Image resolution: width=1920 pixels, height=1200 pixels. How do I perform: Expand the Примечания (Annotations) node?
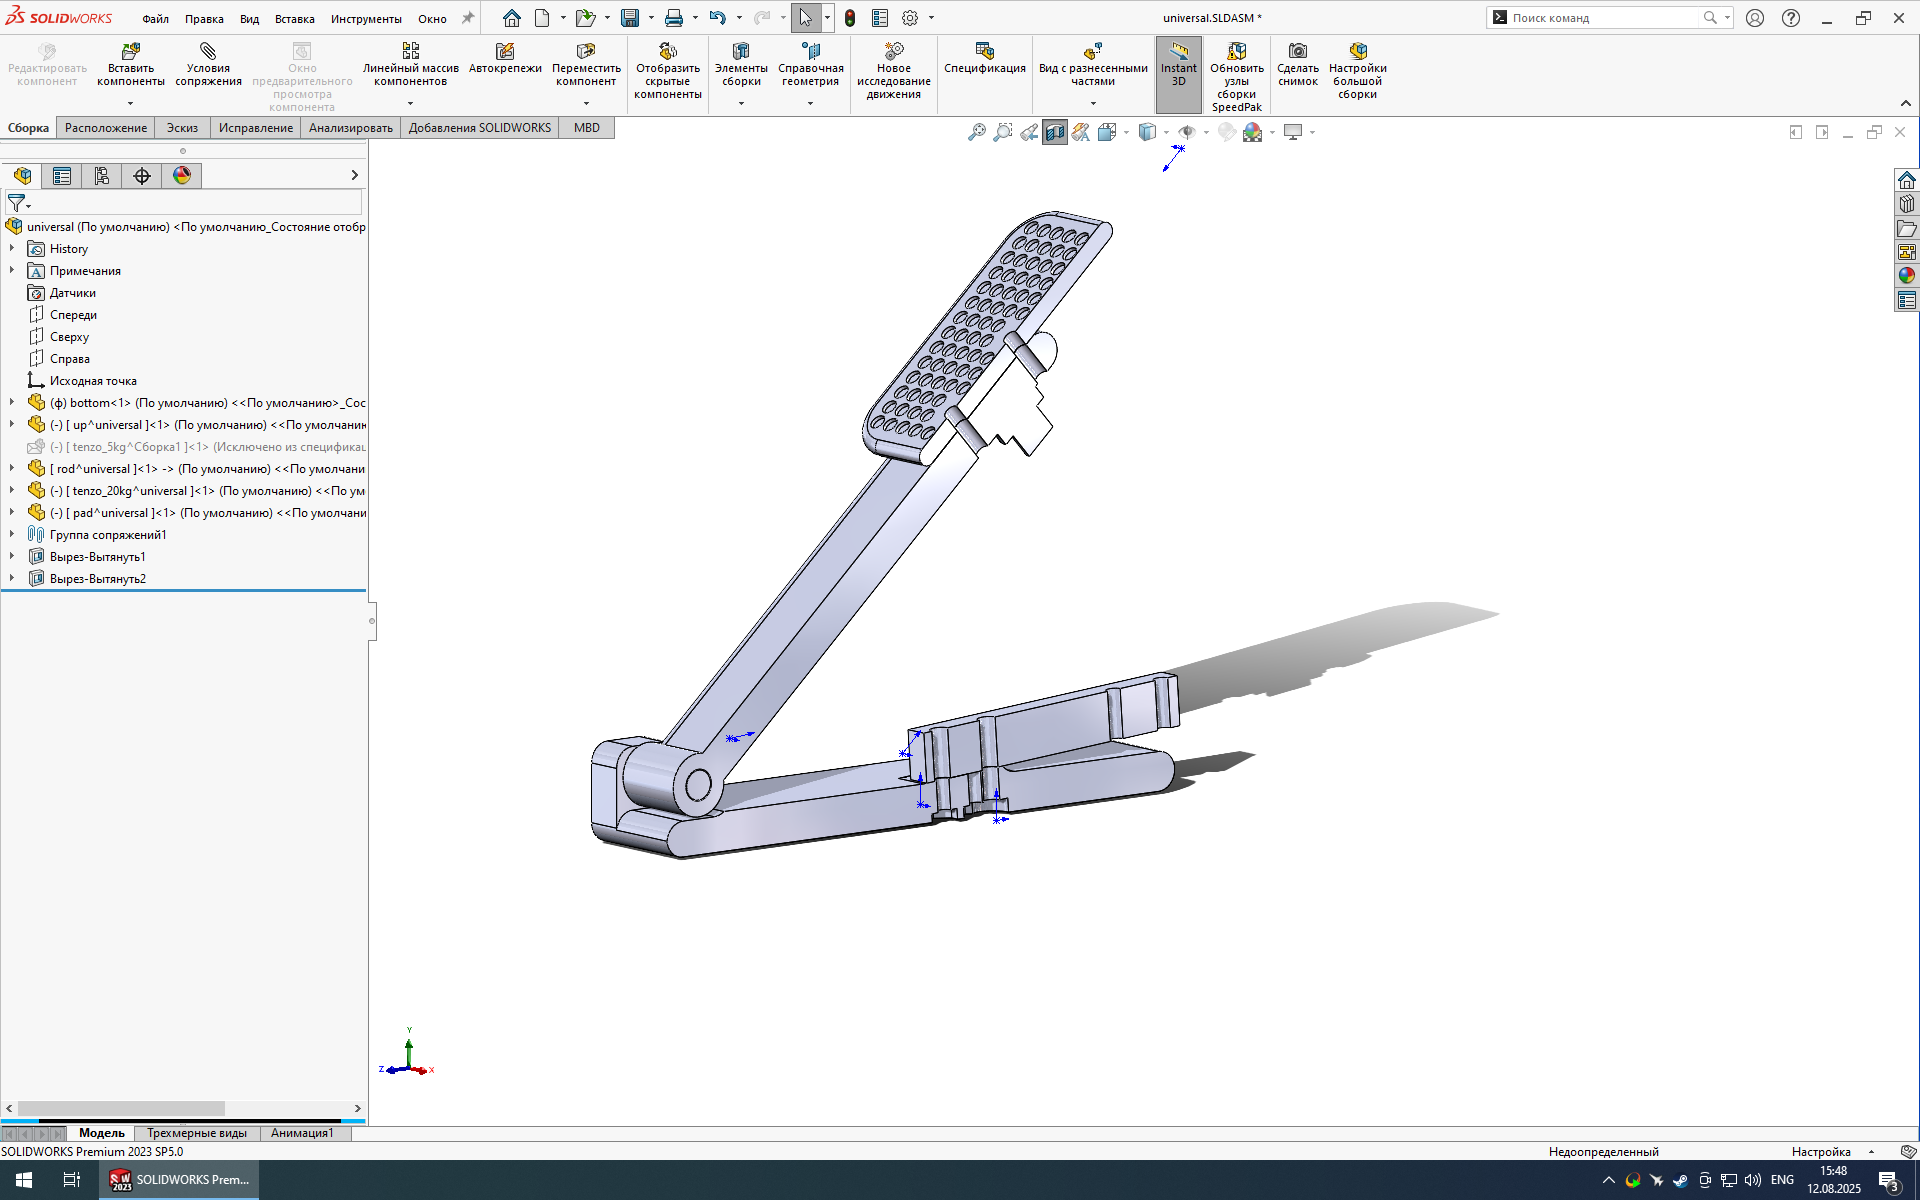[x=12, y=271]
